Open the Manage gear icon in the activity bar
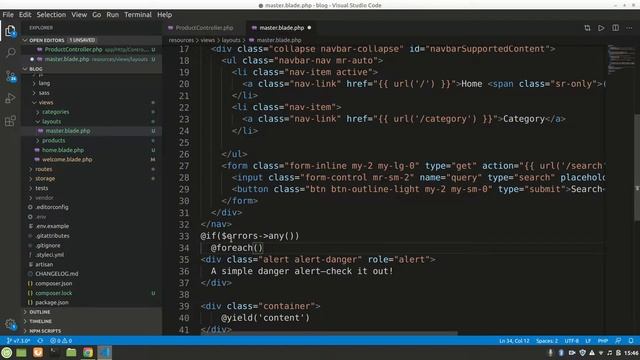Viewport: 640px width, 360px height. click(x=11, y=324)
